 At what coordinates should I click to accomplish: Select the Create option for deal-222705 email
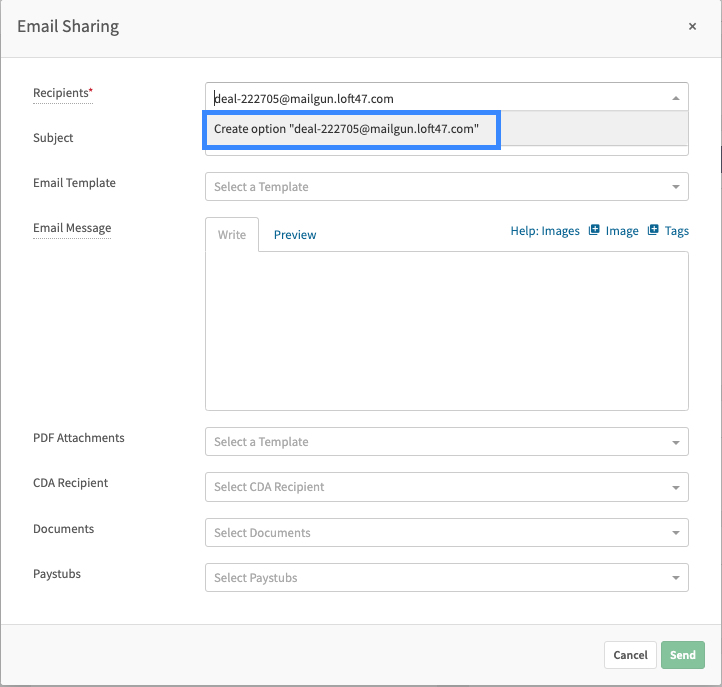(353, 129)
